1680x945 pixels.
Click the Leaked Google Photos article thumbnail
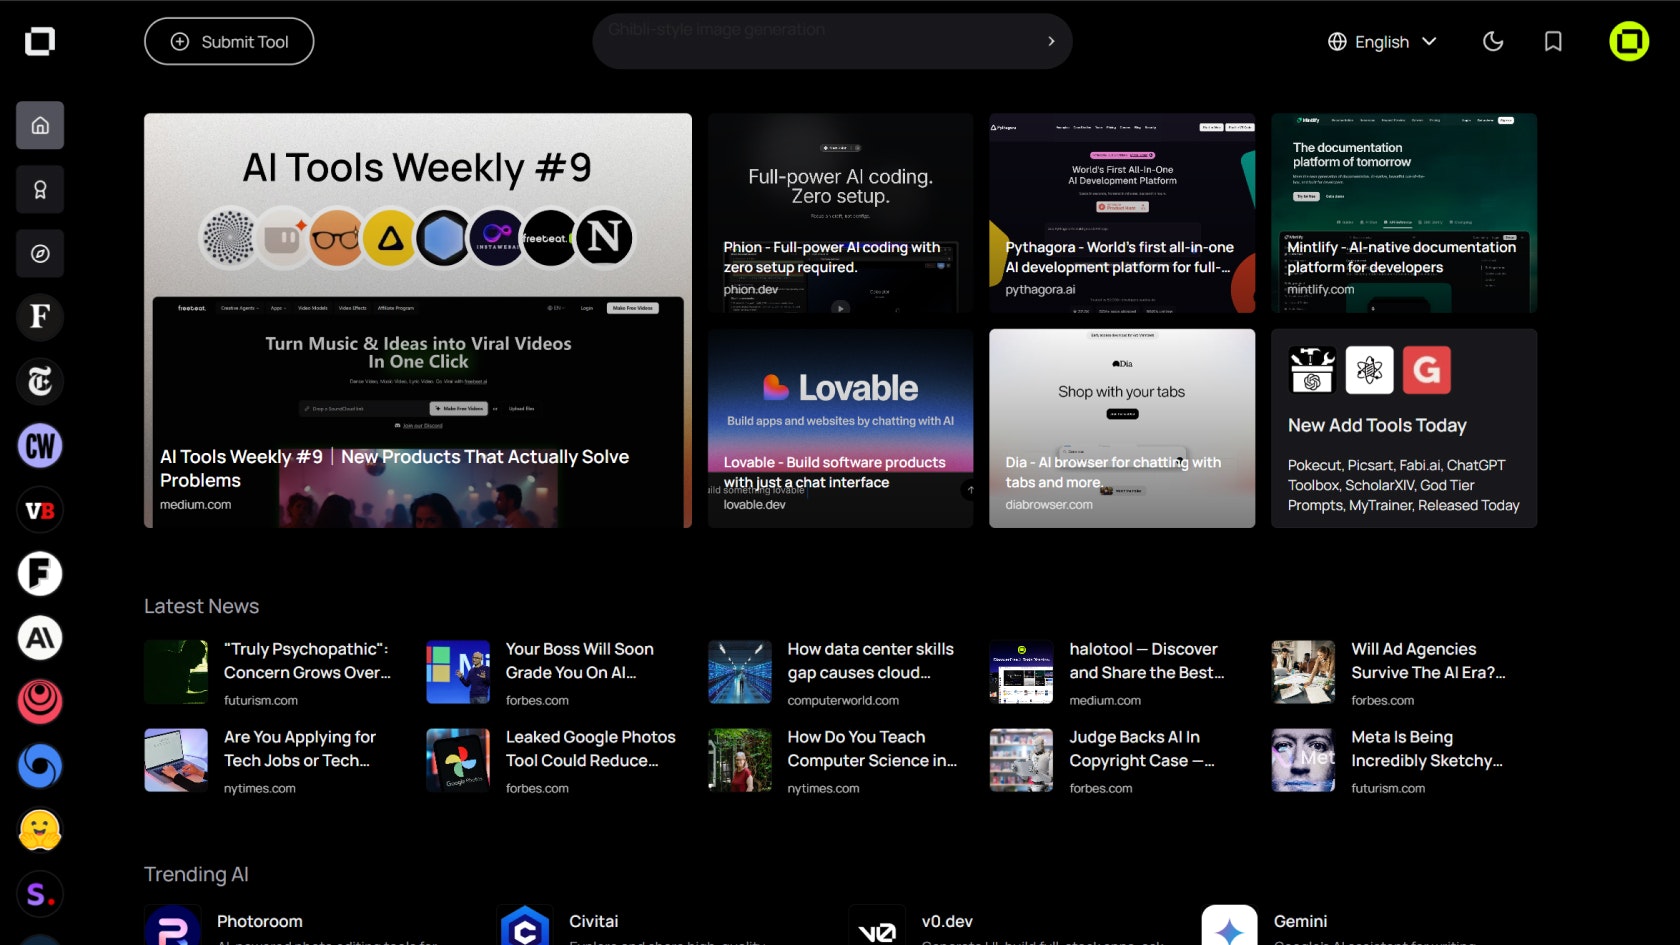click(458, 760)
